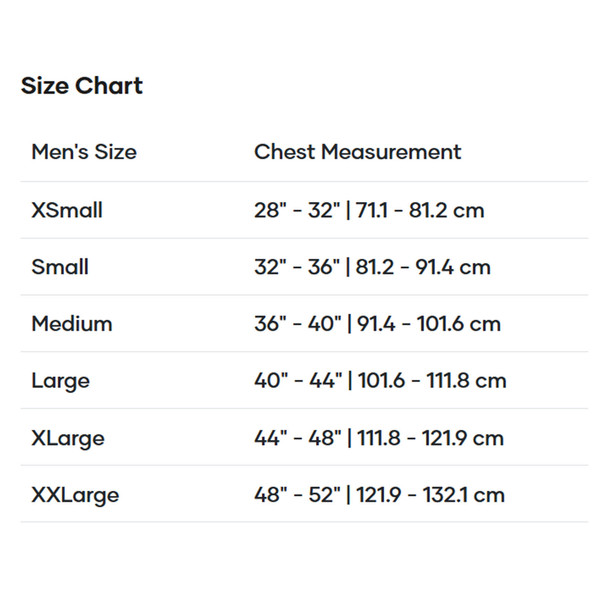Image resolution: width=608 pixels, height=608 pixels.
Task: Select the Large size label
Action: pos(60,381)
